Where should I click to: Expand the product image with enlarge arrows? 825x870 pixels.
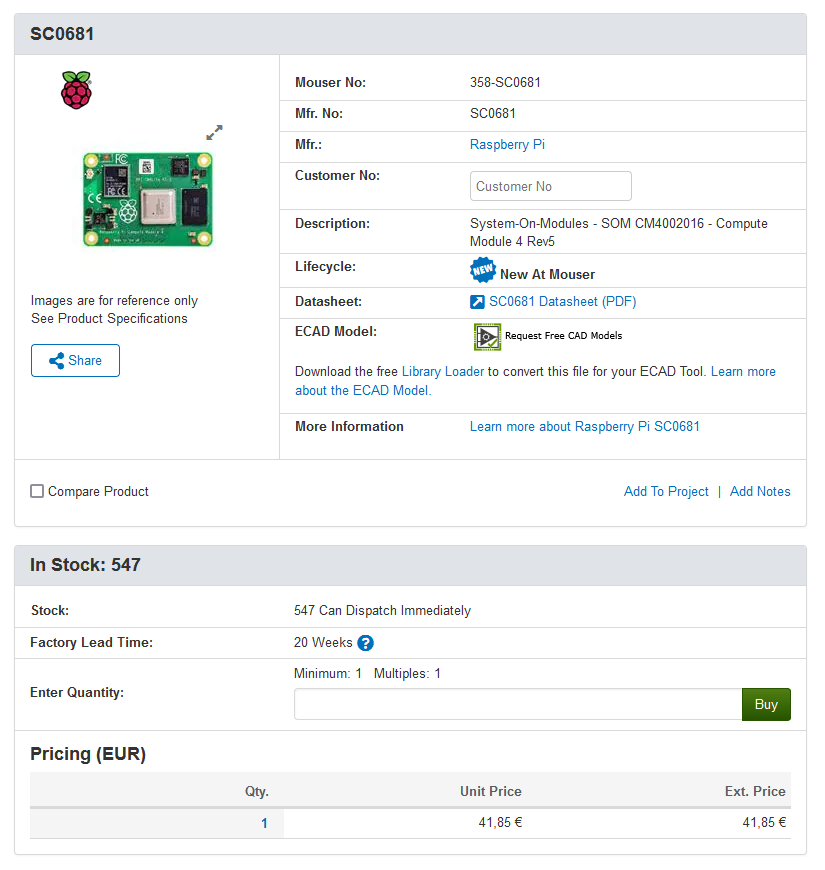pyautogui.click(x=214, y=132)
